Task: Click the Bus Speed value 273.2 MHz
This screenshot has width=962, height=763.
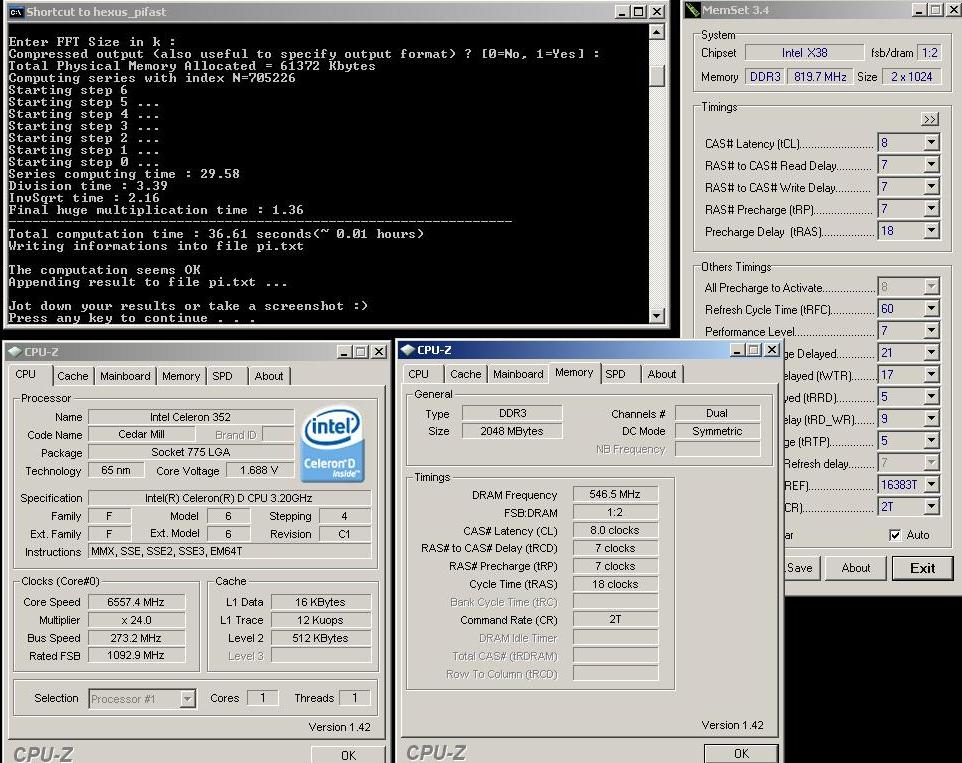Action: point(136,638)
